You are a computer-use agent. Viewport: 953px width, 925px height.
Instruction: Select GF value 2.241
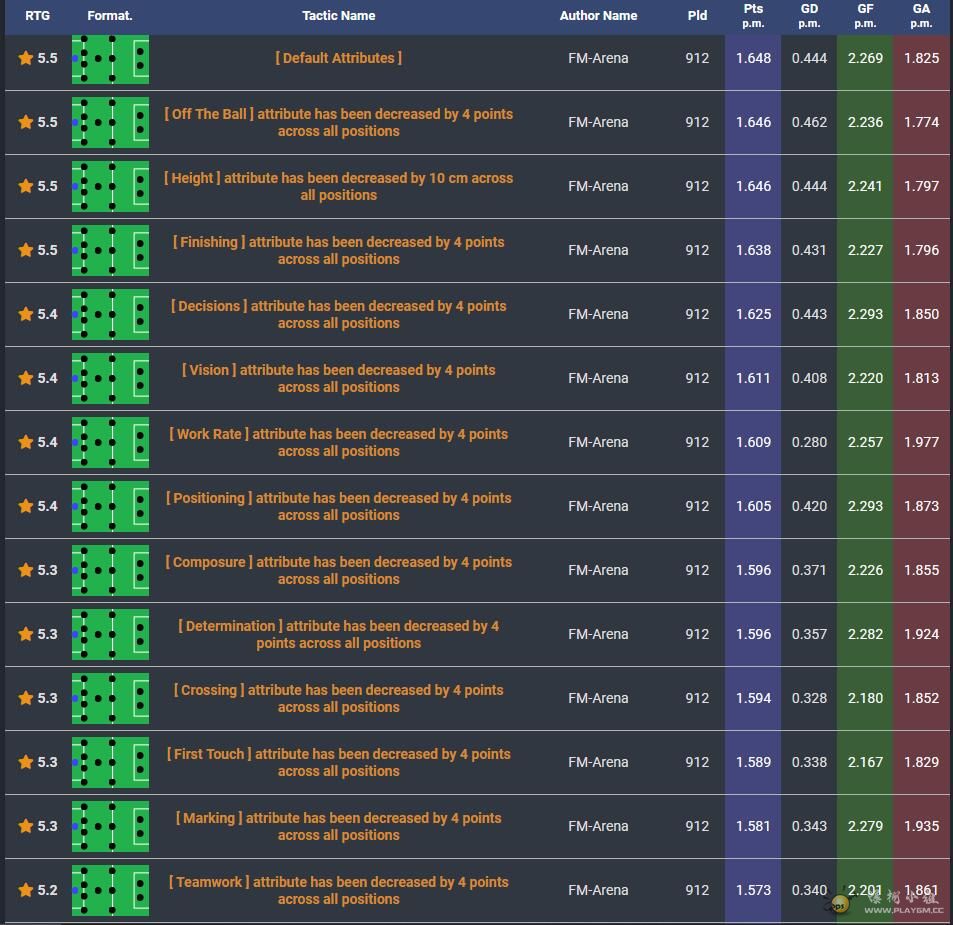865,186
